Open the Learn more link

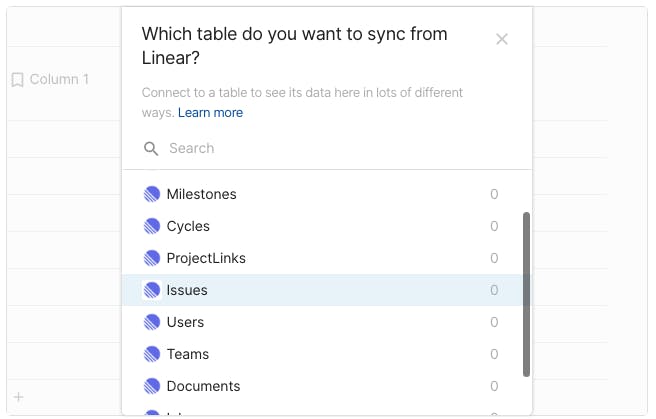tap(210, 113)
